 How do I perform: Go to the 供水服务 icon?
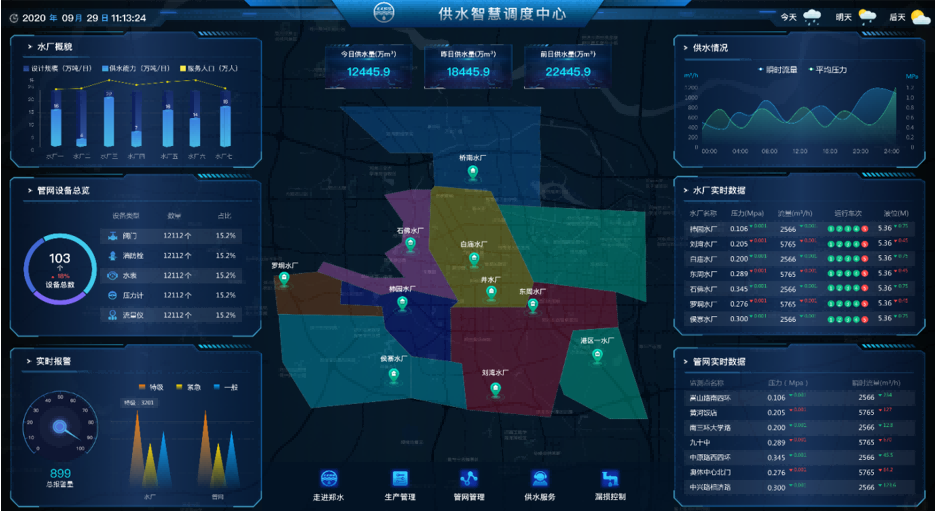coord(539,479)
